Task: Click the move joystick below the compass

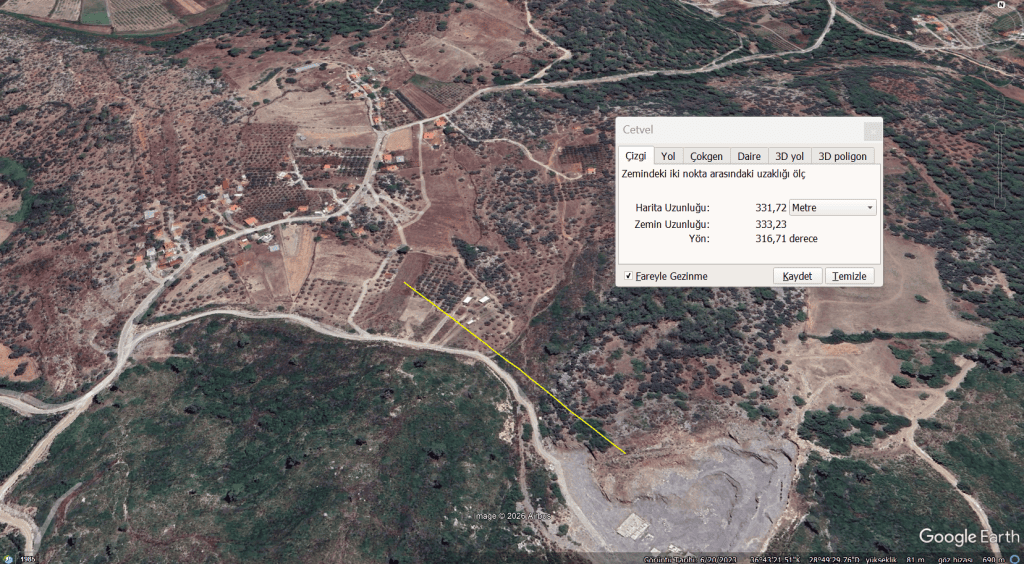Action: point(999,73)
